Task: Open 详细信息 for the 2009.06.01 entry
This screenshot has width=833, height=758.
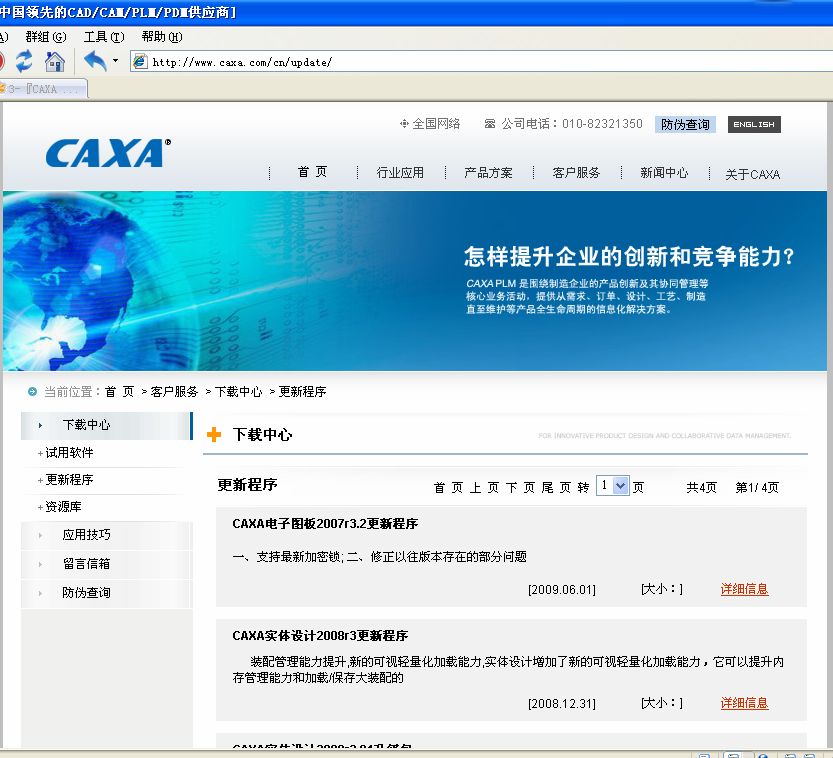Action: (744, 589)
